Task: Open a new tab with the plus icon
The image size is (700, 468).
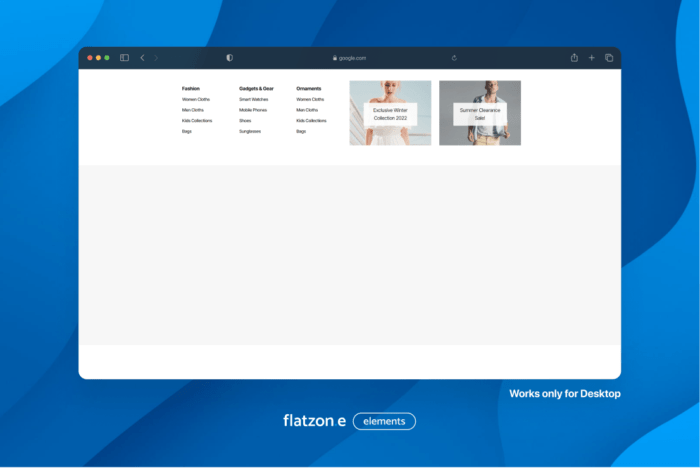Action: click(x=591, y=58)
